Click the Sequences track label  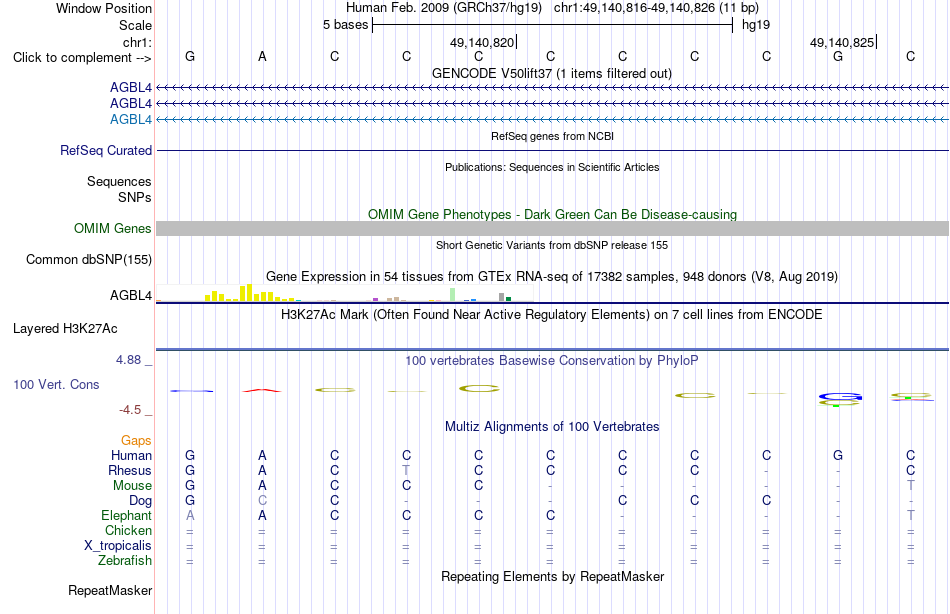point(119,181)
